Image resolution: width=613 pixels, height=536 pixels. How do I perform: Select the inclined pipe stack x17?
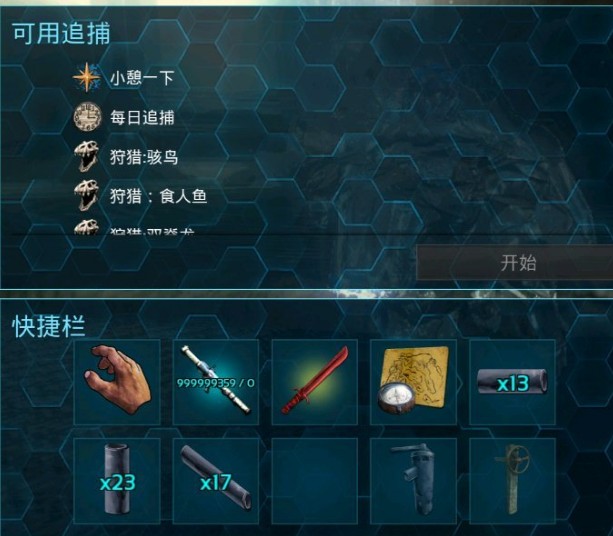216,481
